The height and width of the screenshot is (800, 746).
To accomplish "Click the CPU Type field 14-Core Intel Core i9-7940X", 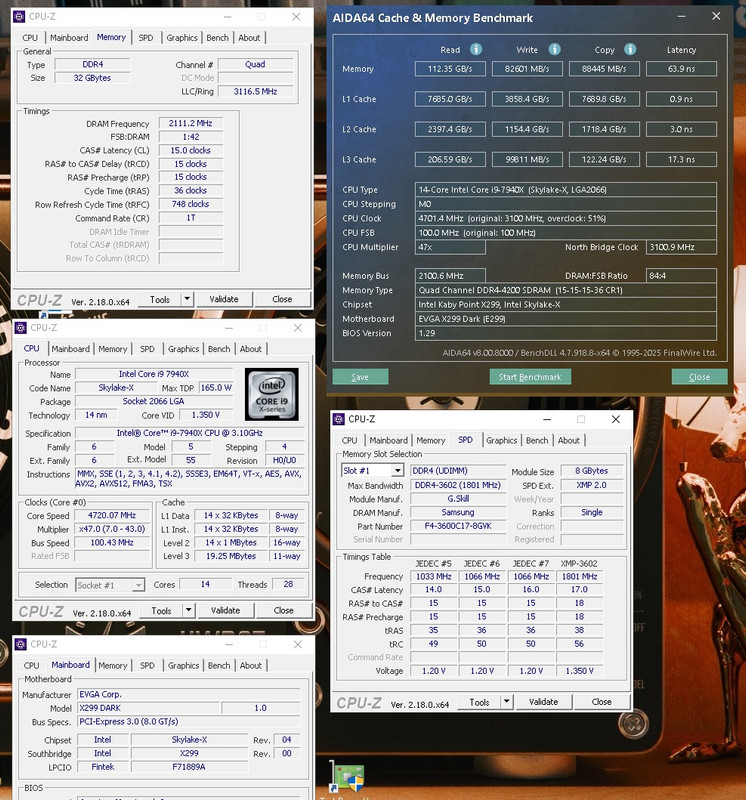I will click(x=565, y=190).
